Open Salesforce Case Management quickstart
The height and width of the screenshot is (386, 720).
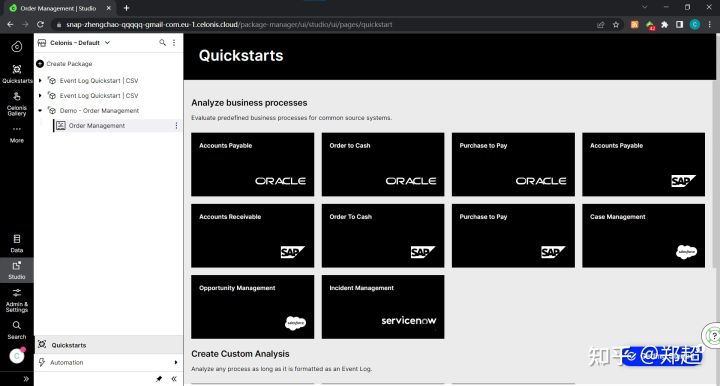(x=643, y=235)
